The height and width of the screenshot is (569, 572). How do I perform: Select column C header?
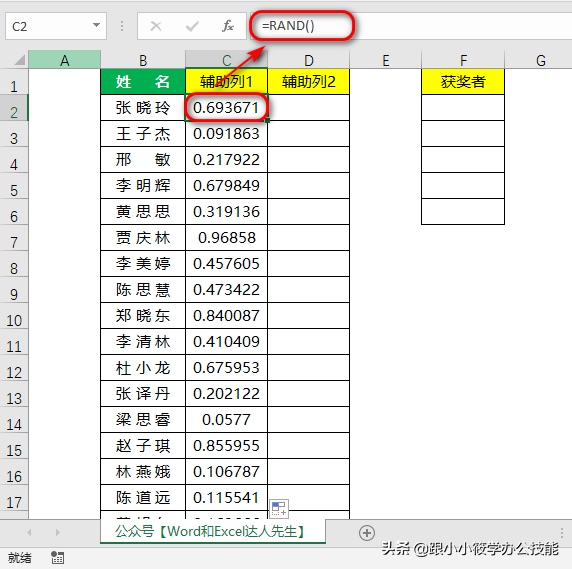tap(227, 60)
